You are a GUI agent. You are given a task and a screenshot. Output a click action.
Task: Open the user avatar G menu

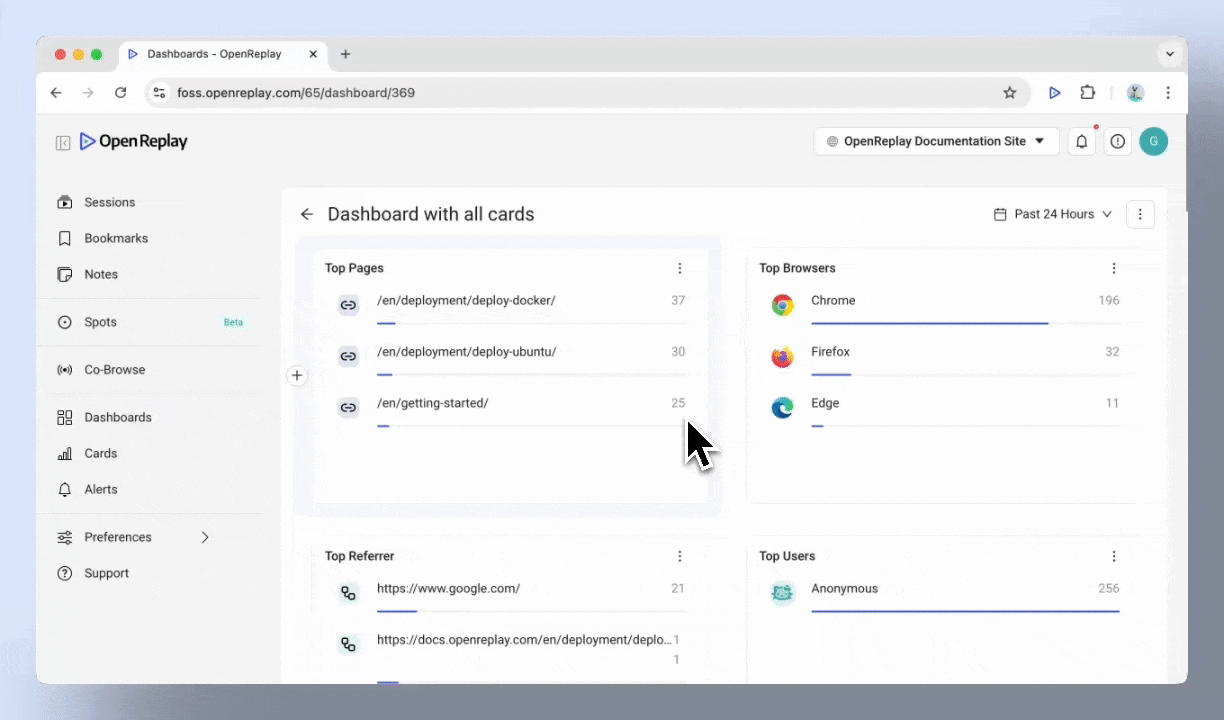pos(1154,141)
